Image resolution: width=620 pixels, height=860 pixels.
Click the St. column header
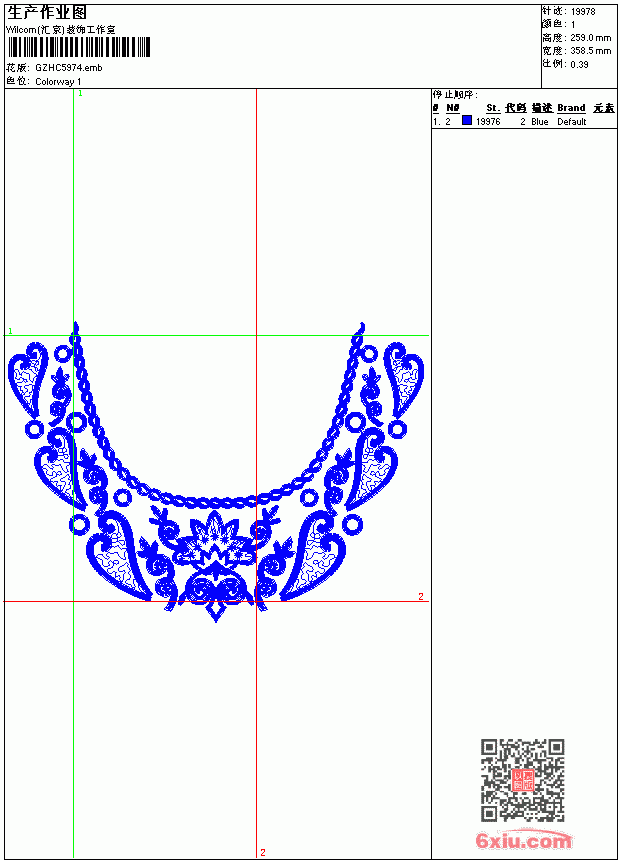click(493, 108)
